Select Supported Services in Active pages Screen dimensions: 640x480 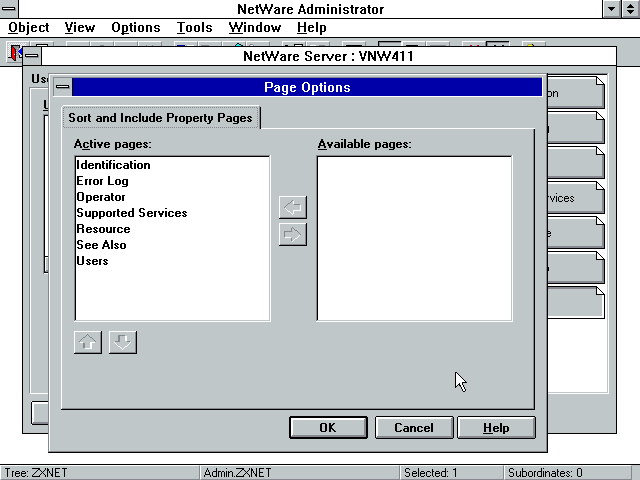tap(172, 213)
